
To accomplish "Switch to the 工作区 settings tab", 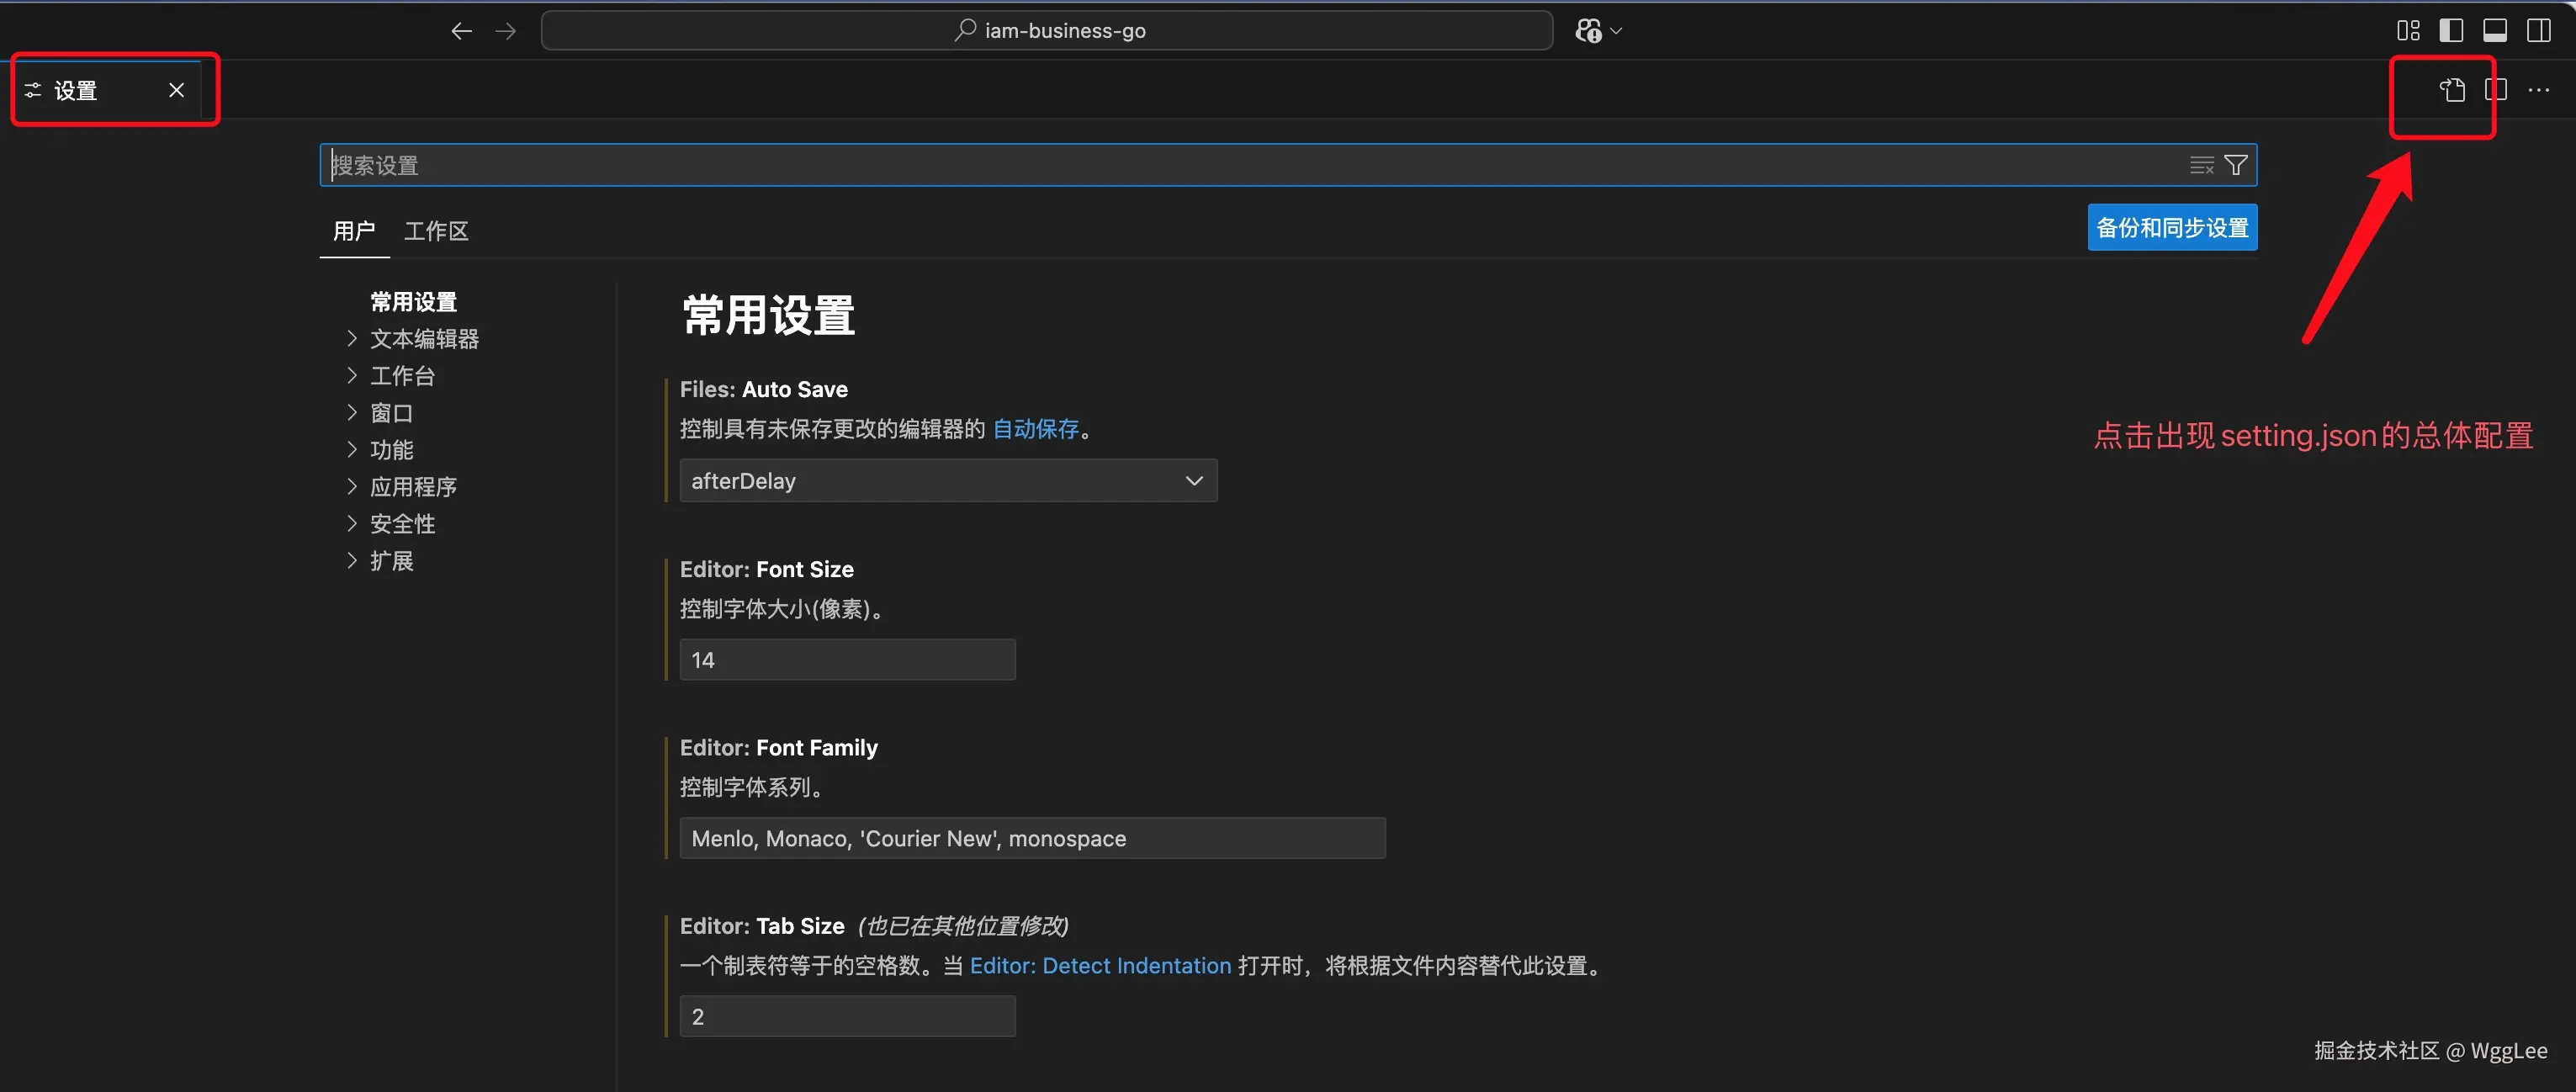I will pos(436,231).
